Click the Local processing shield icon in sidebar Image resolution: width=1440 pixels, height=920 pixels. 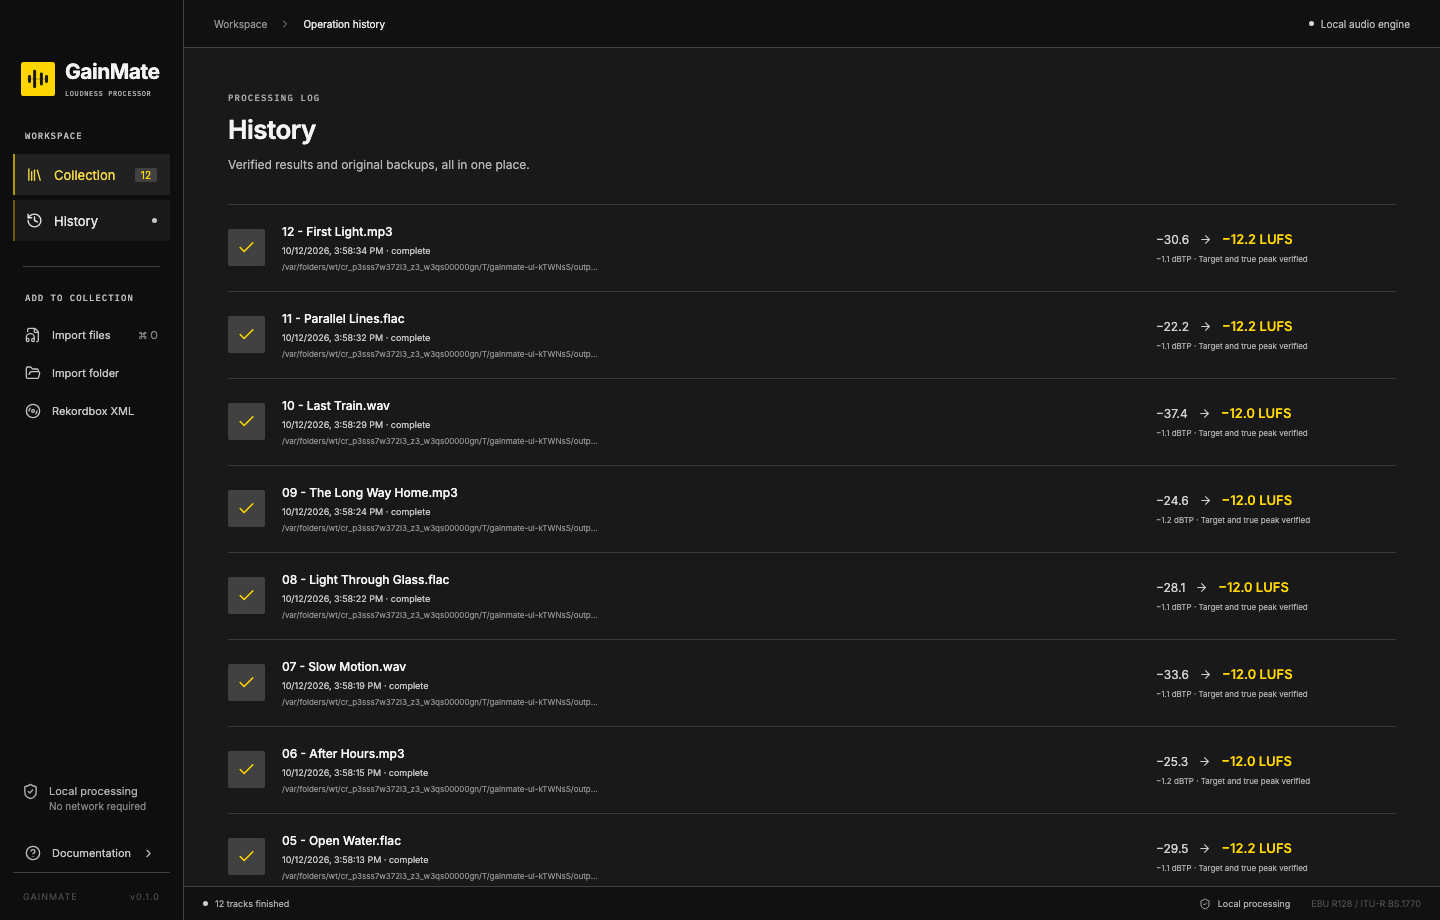[x=31, y=791]
